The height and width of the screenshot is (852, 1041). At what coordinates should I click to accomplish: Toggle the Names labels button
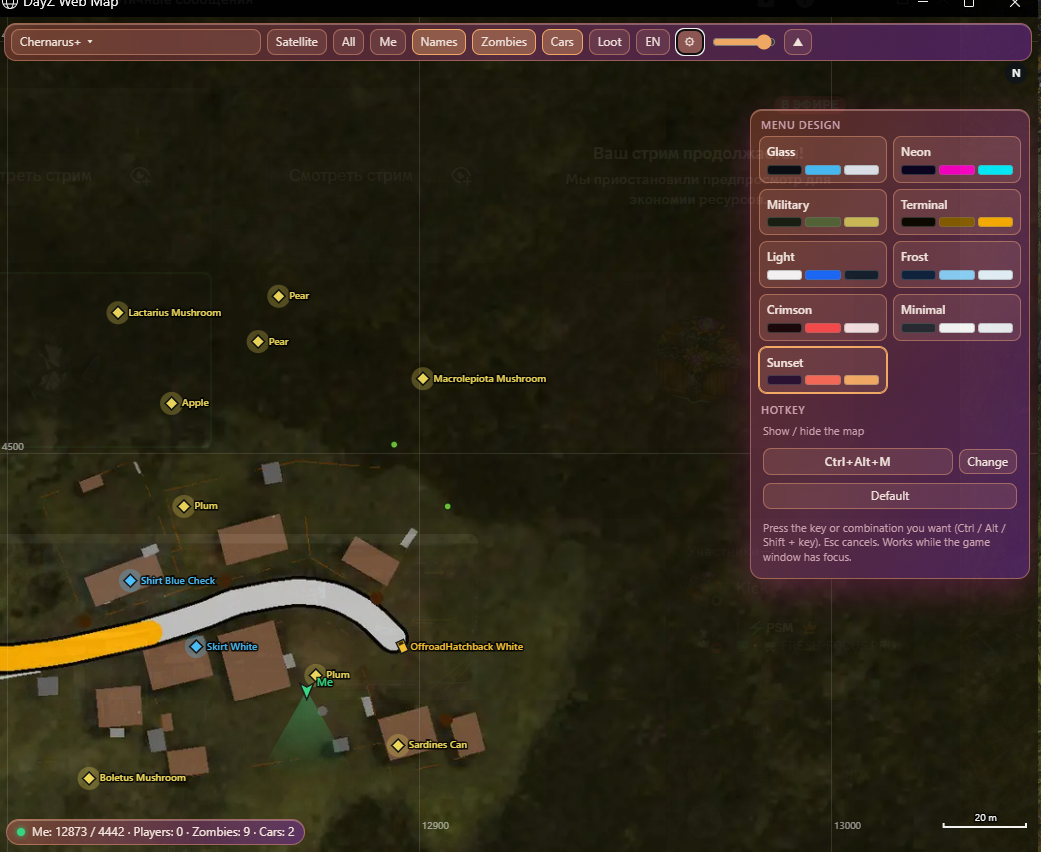point(439,42)
